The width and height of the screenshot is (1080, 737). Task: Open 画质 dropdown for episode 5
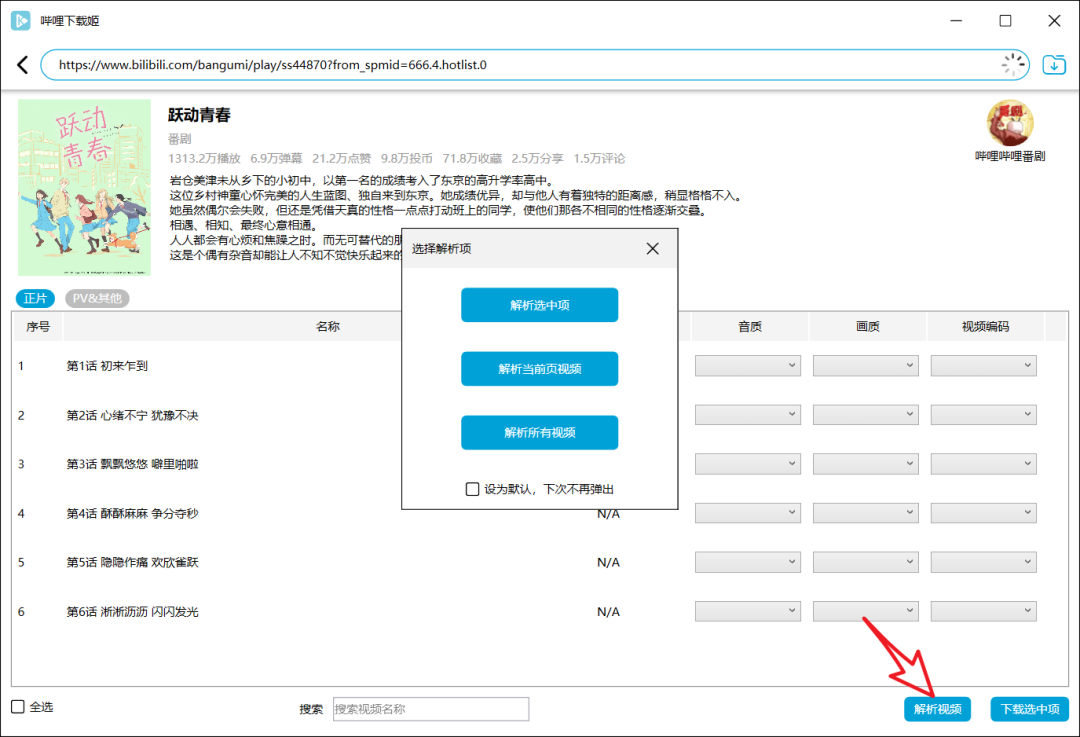click(866, 562)
